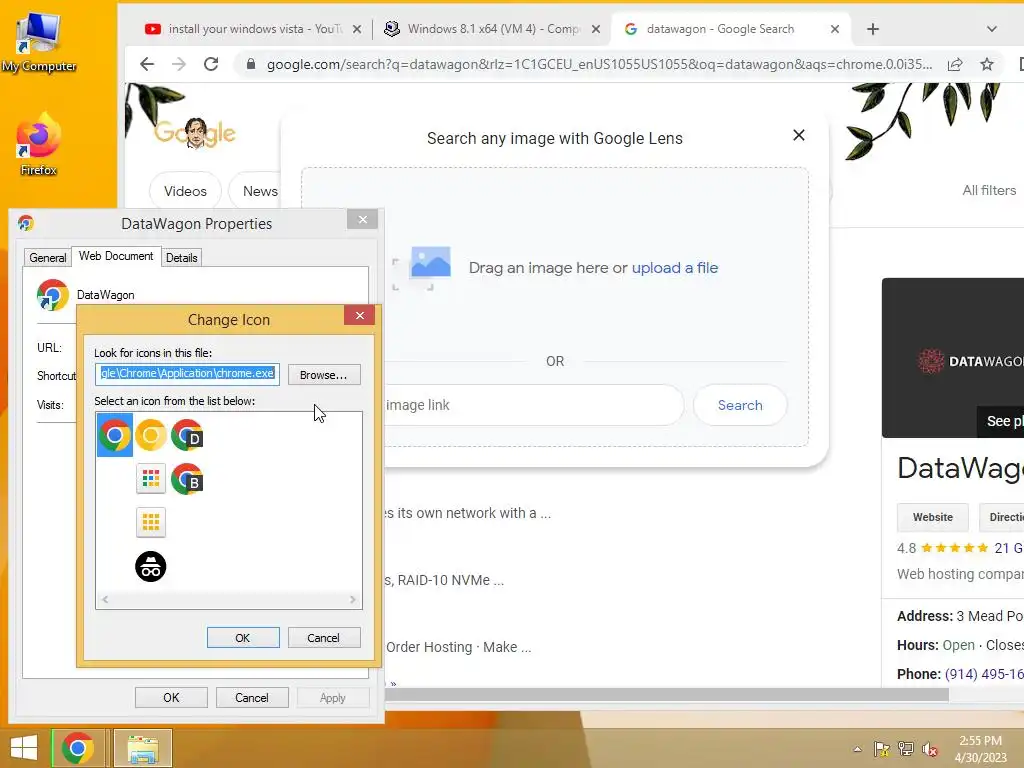
Task: Click the upload a file link
Action: tap(675, 268)
